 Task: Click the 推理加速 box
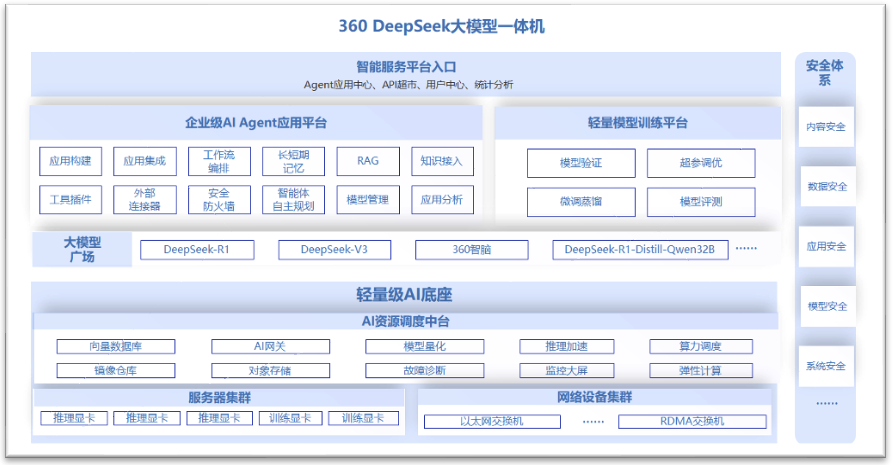[x=567, y=346]
